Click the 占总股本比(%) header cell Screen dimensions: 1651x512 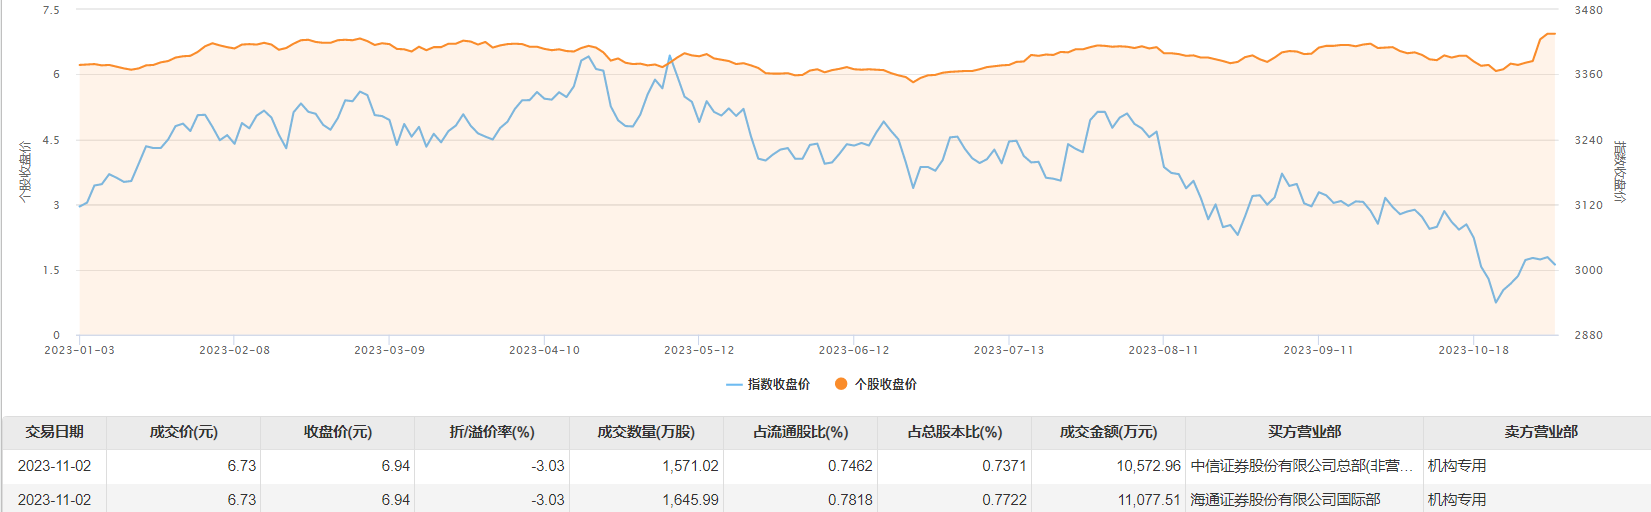coord(954,432)
